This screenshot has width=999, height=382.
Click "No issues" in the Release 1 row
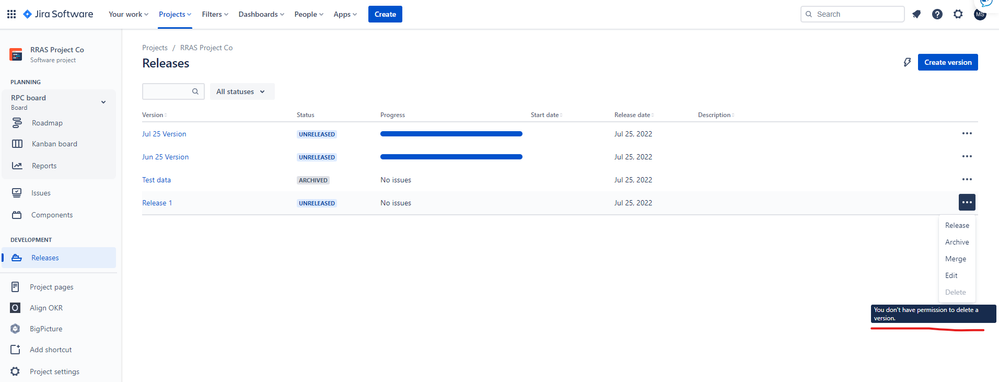tap(396, 203)
